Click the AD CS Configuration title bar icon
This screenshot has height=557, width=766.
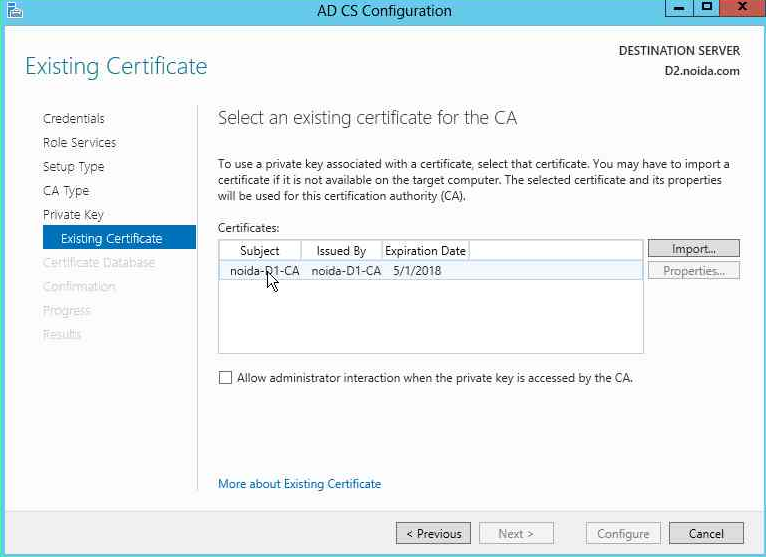pyautogui.click(x=15, y=10)
